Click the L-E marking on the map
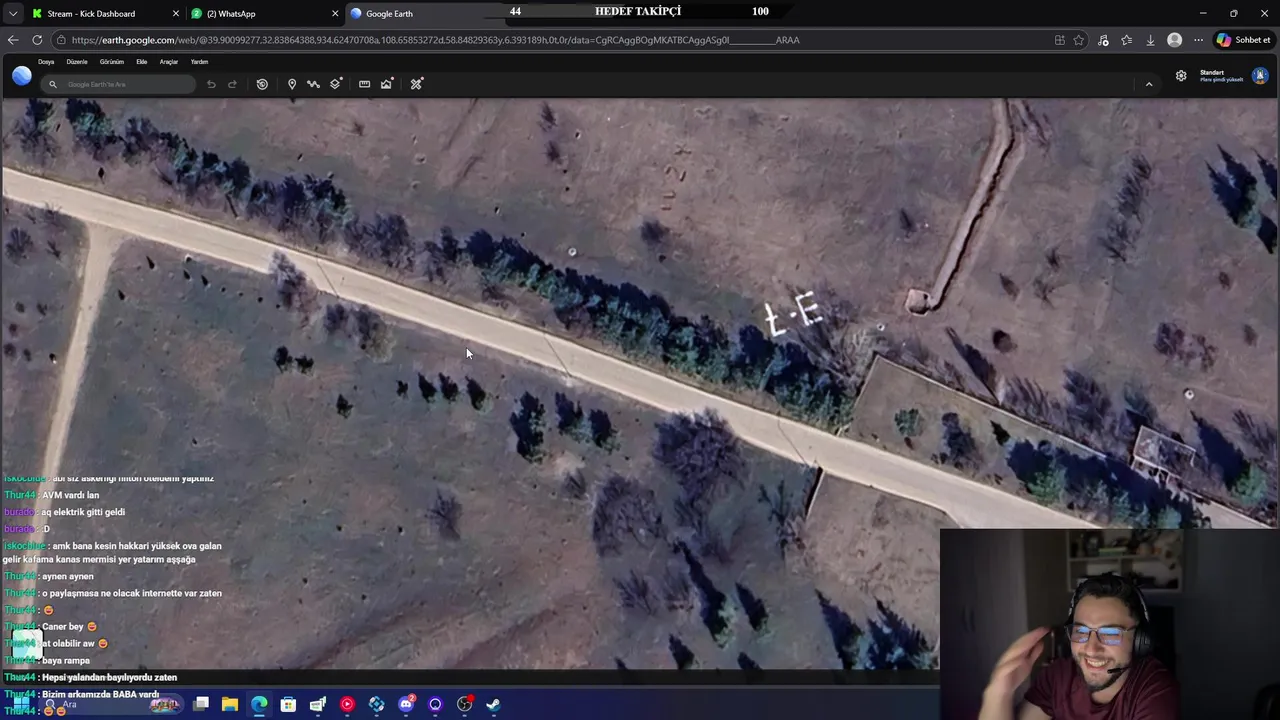 pyautogui.click(x=794, y=314)
